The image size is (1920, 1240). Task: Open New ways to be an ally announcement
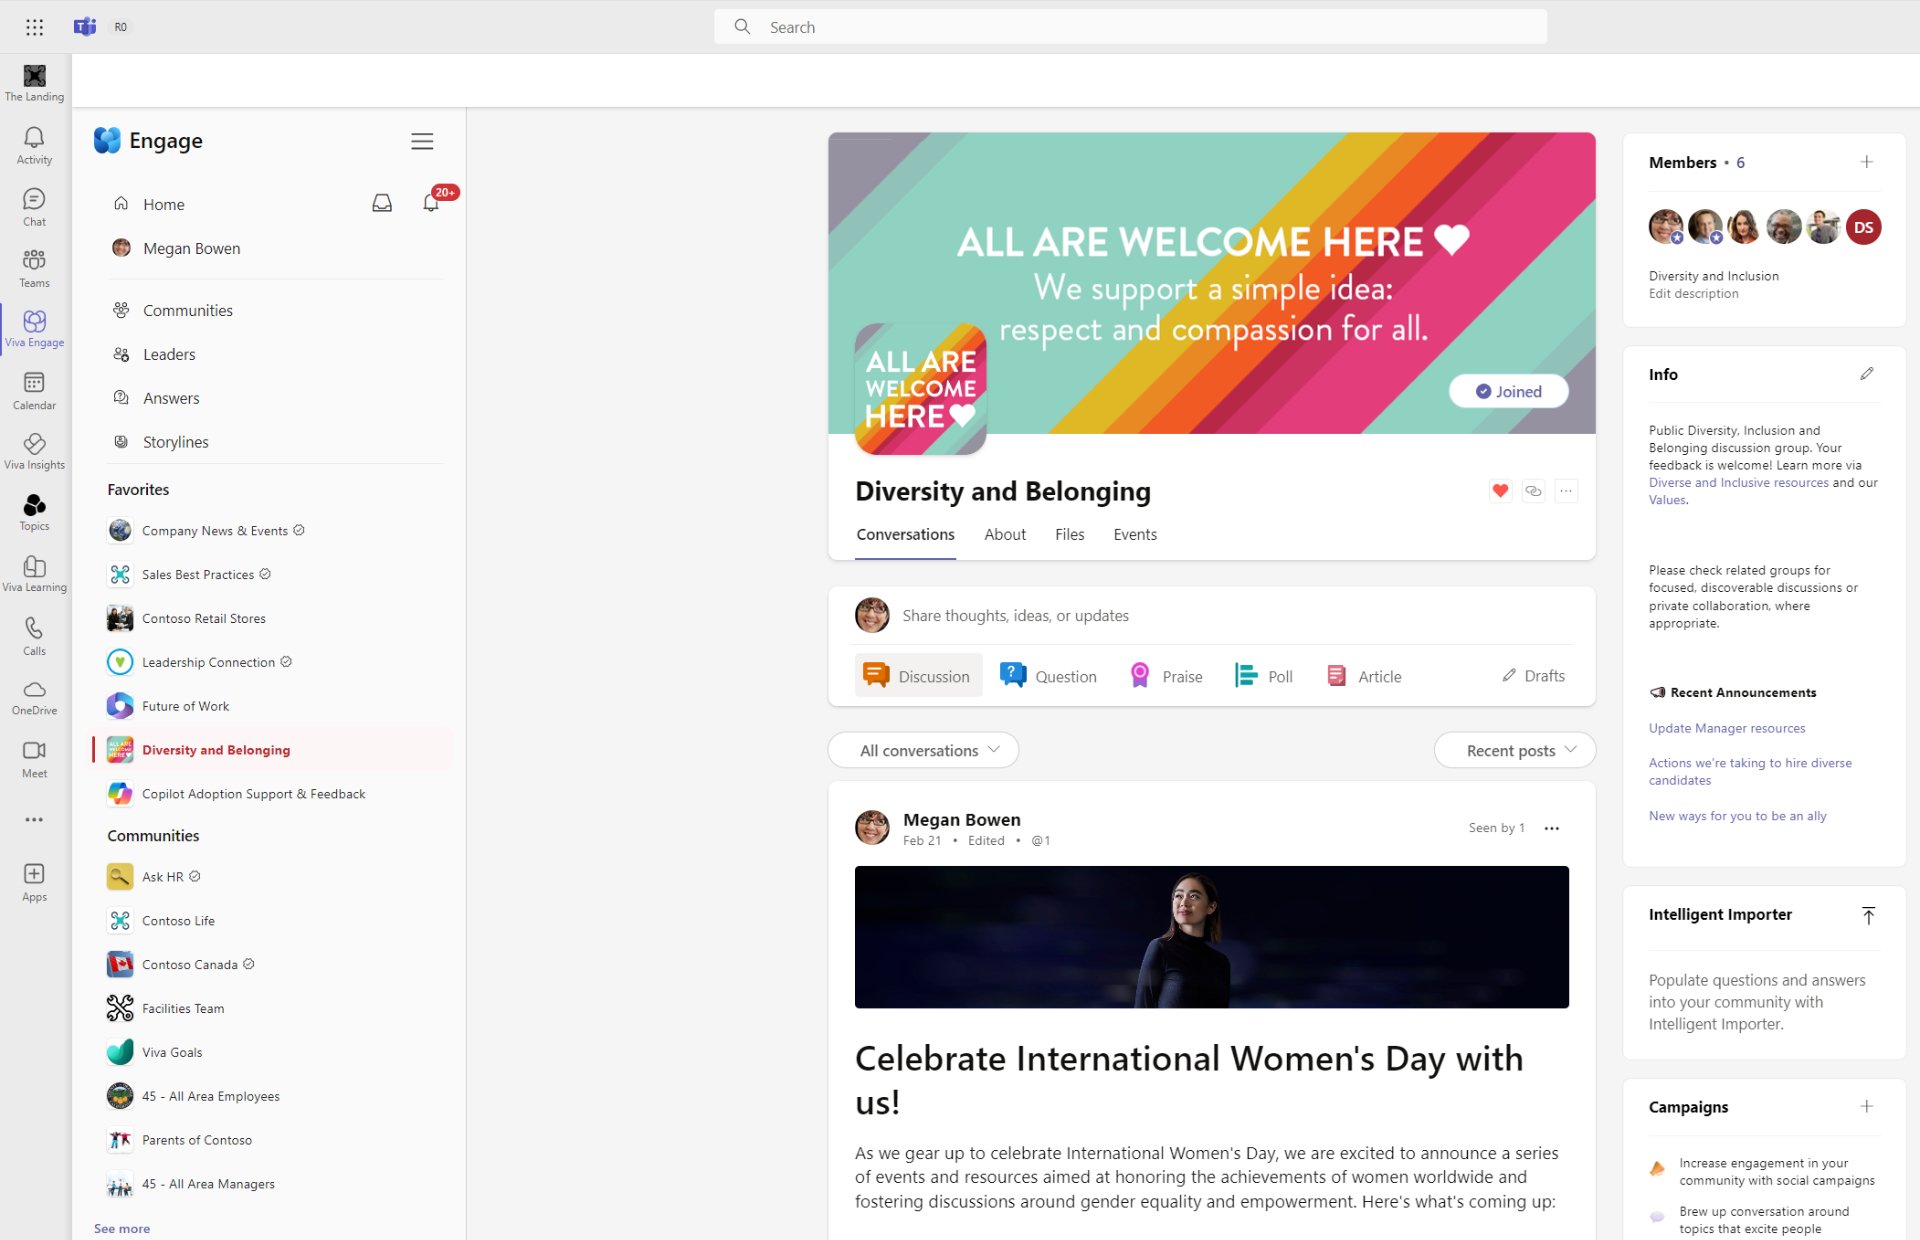pos(1737,816)
